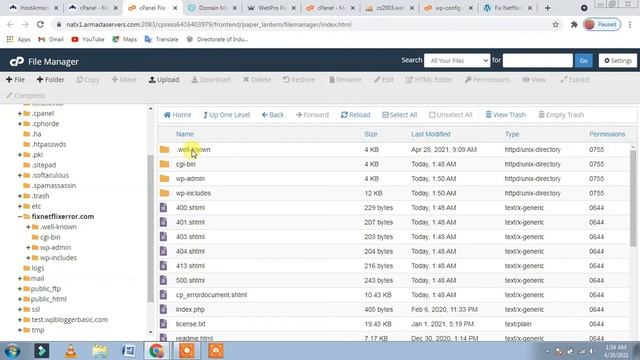This screenshot has width=640, height=360.
Task: Expand the wp-includes tree node
Action: click(28, 258)
